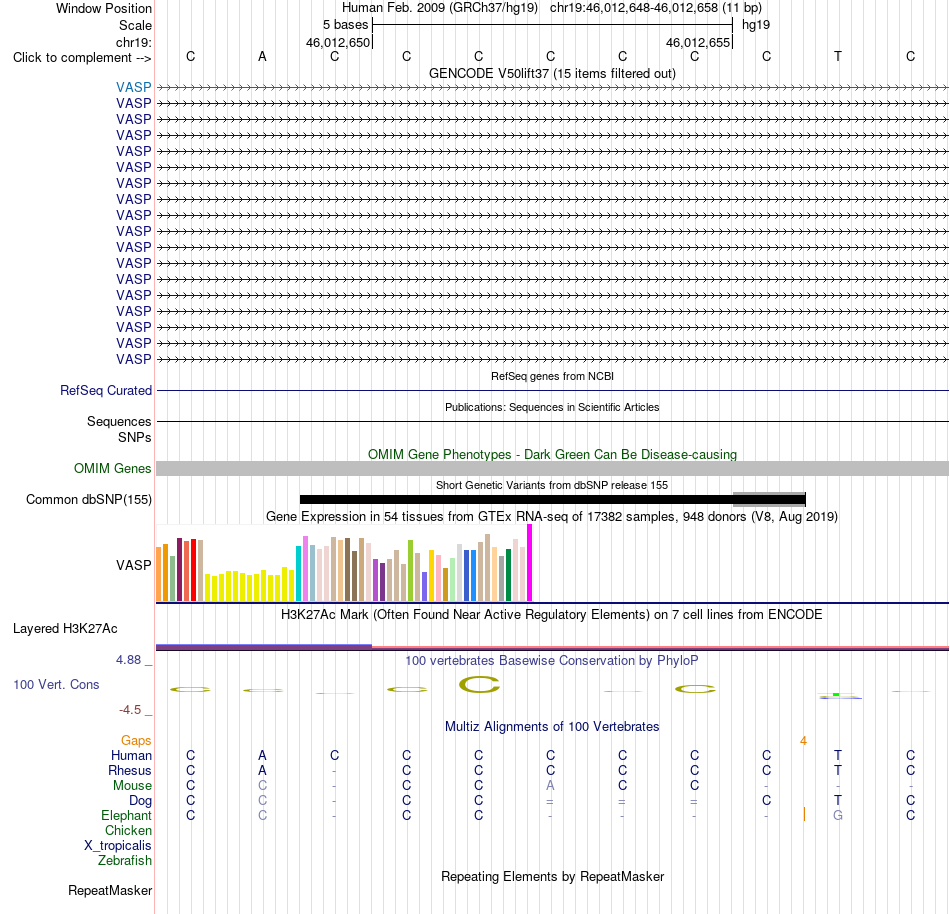Open the GENCODE V50lift37 track title

click(552, 73)
